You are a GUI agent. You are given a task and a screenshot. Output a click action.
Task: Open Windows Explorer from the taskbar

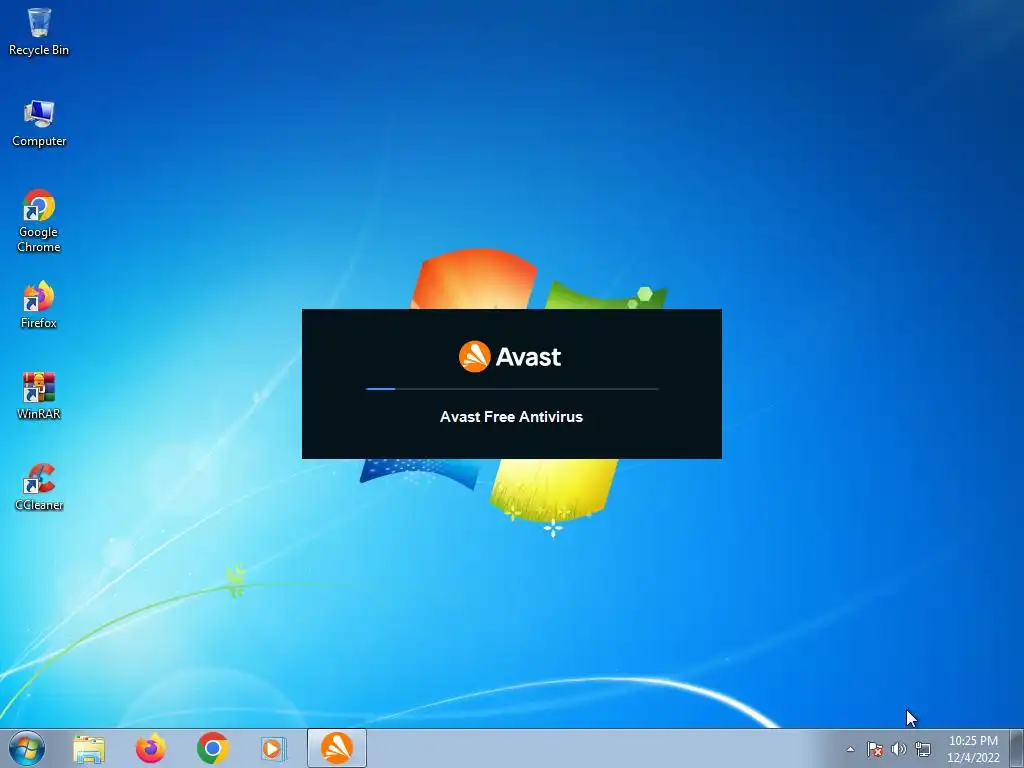89,748
